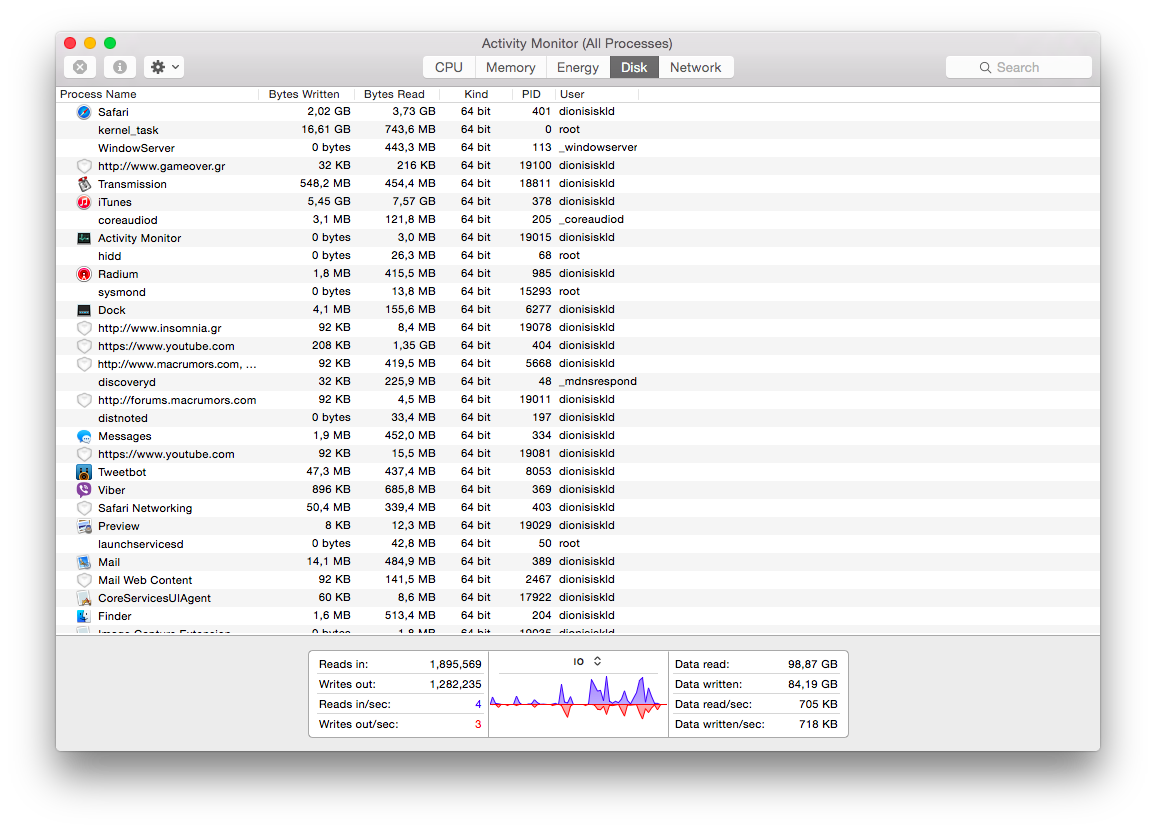
Task: Select the sysmond process row
Action: point(578,292)
